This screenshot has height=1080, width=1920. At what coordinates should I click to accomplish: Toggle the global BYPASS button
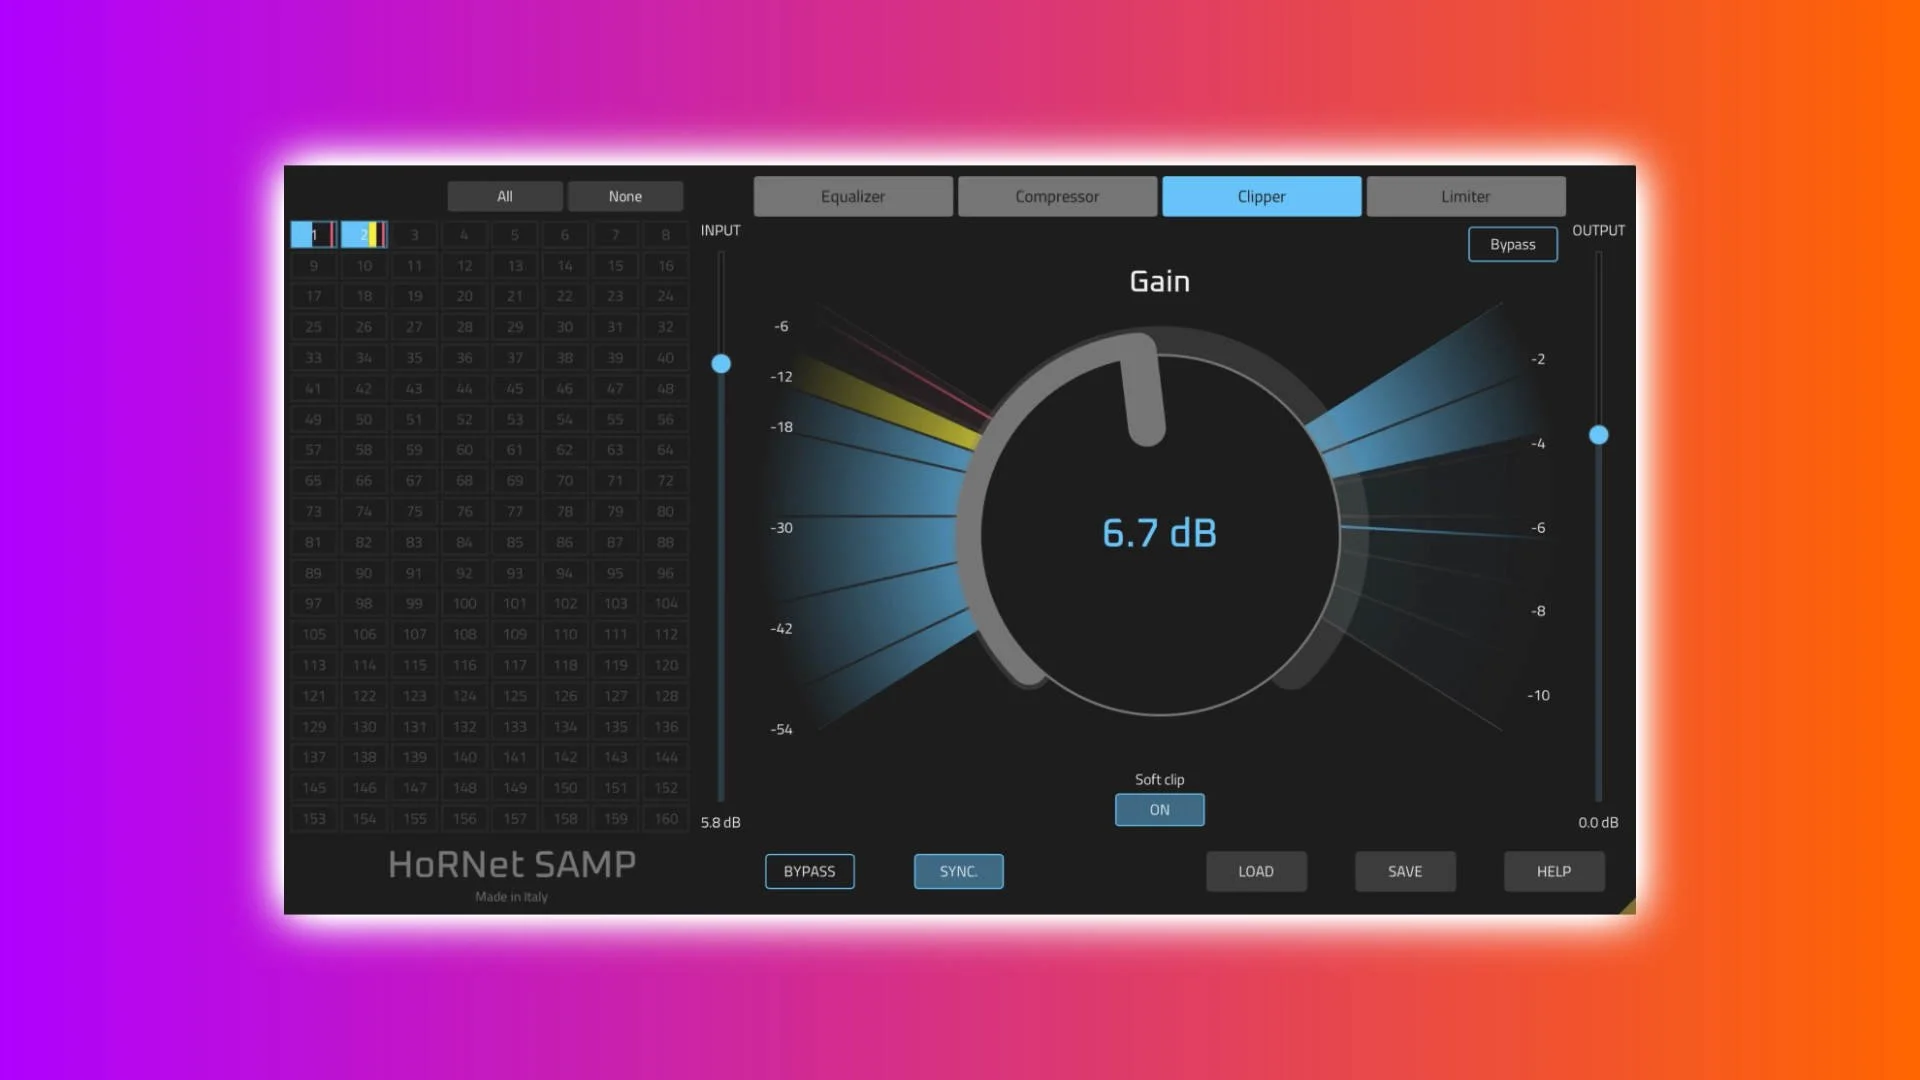[x=809, y=871]
